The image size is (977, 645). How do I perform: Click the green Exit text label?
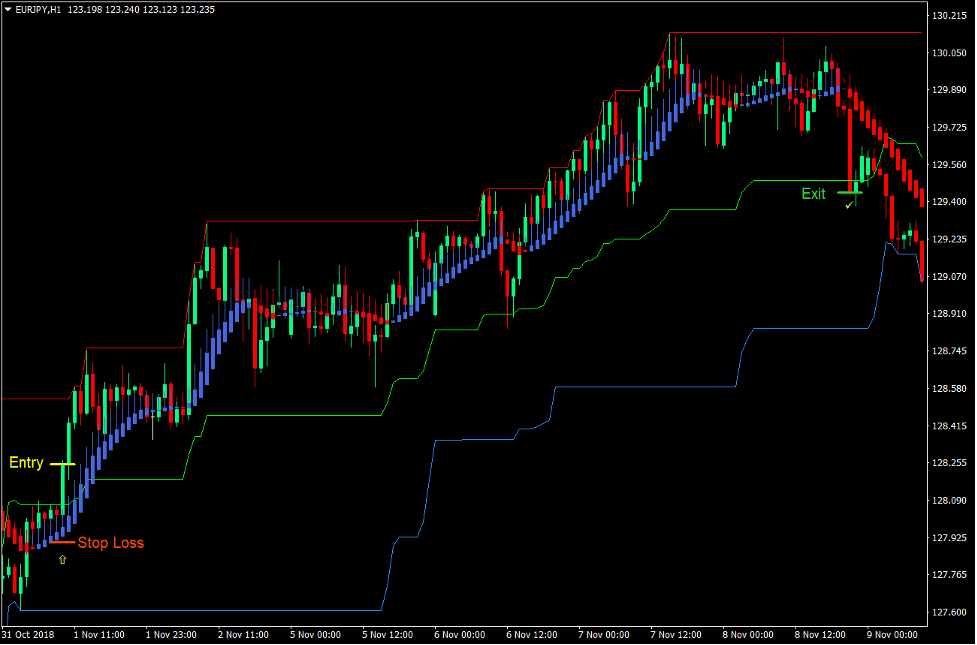tap(813, 194)
